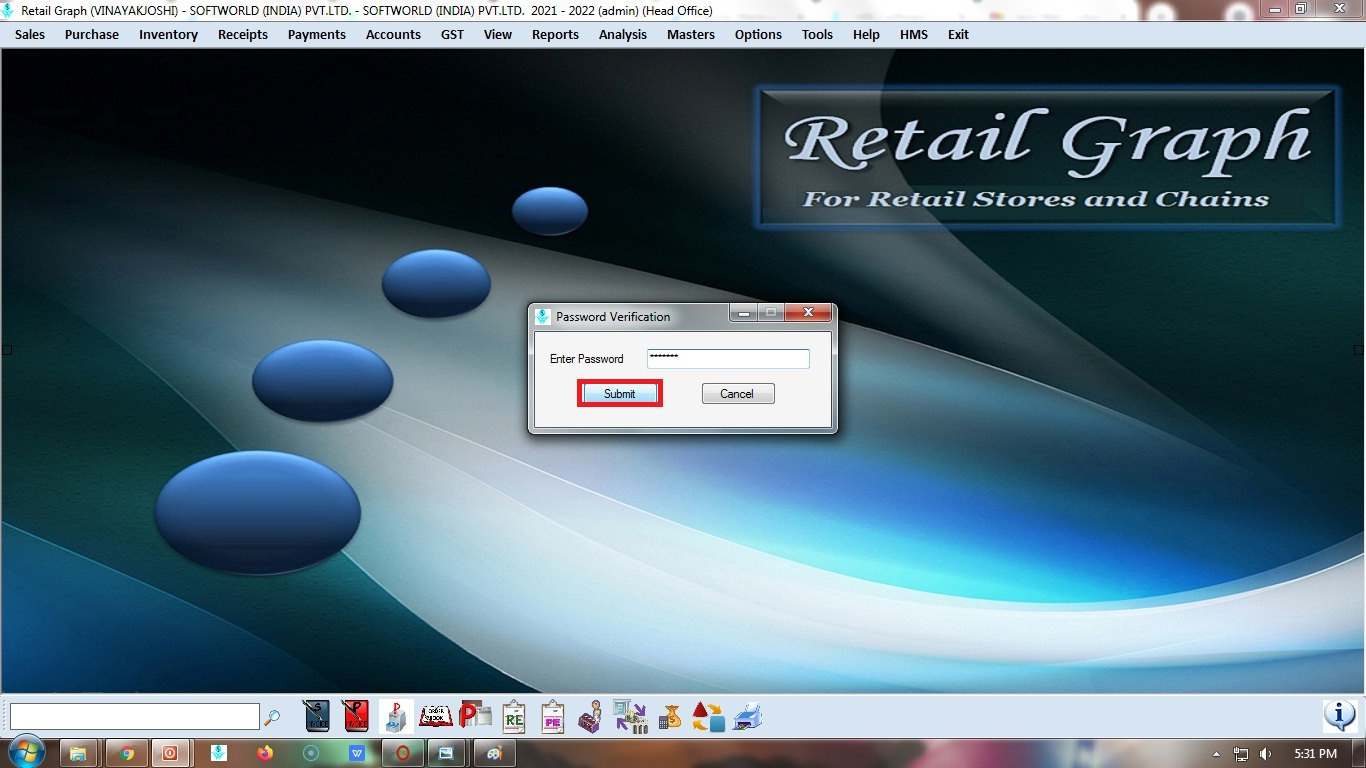1366x768 pixels.
Task: Open the Masters menu
Action: [691, 34]
